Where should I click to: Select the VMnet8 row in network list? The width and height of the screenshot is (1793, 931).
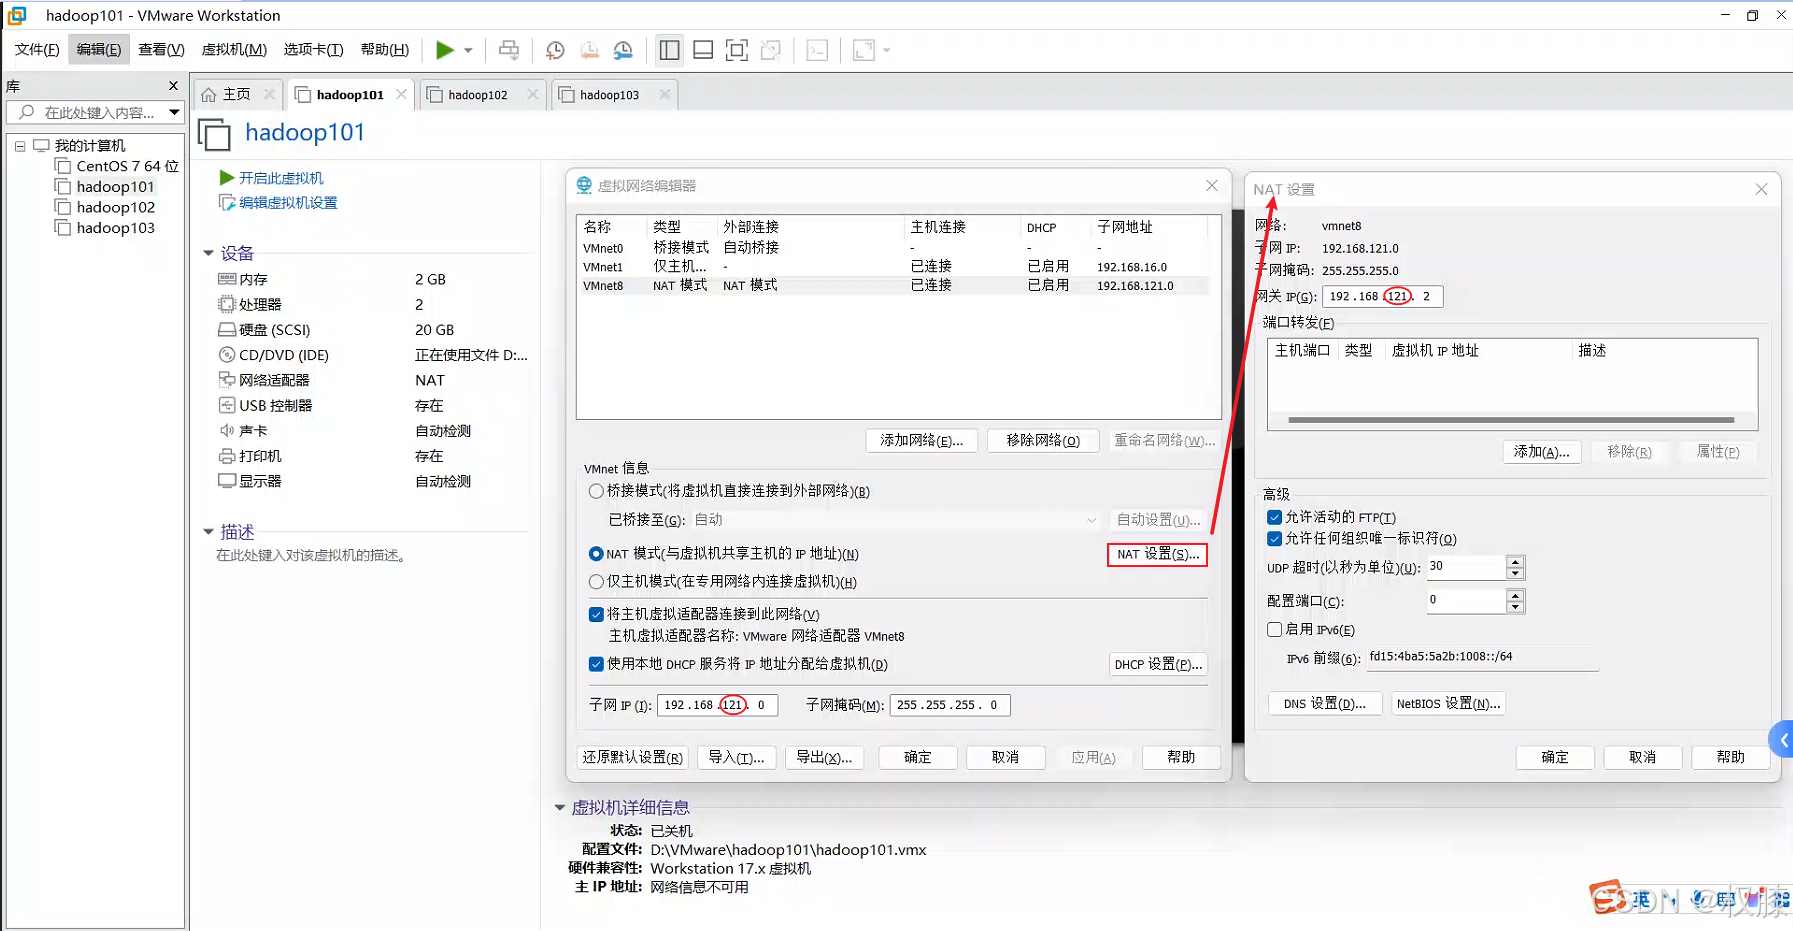(893, 286)
